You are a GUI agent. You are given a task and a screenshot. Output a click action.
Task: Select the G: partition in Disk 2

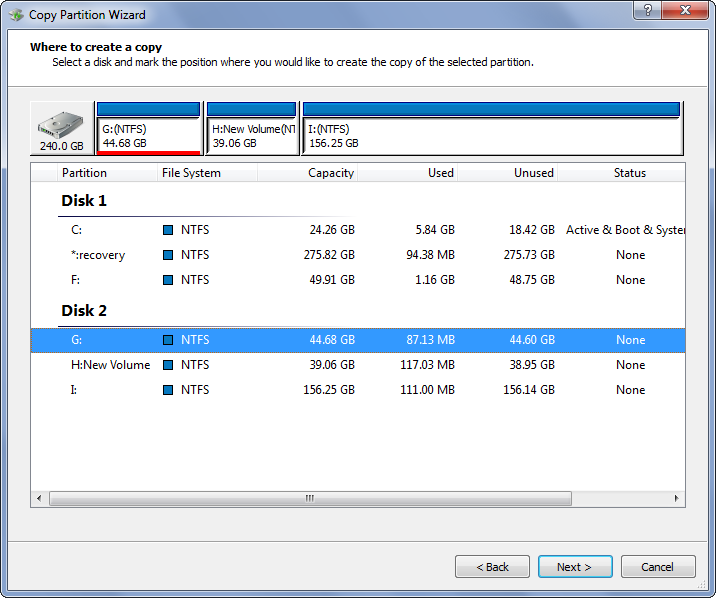point(358,340)
